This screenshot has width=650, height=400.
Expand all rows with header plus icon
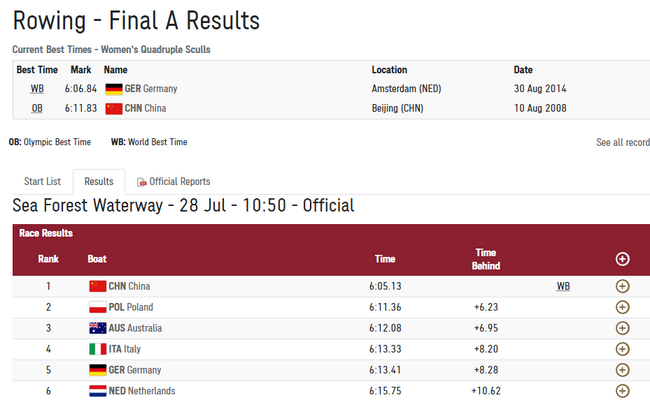622,259
